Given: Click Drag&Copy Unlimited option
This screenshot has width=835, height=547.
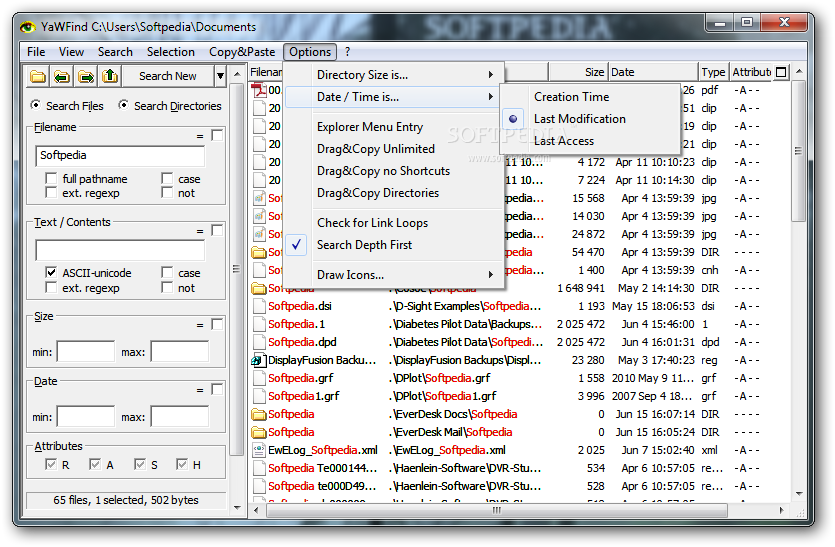Looking at the screenshot, I should coord(394,149).
